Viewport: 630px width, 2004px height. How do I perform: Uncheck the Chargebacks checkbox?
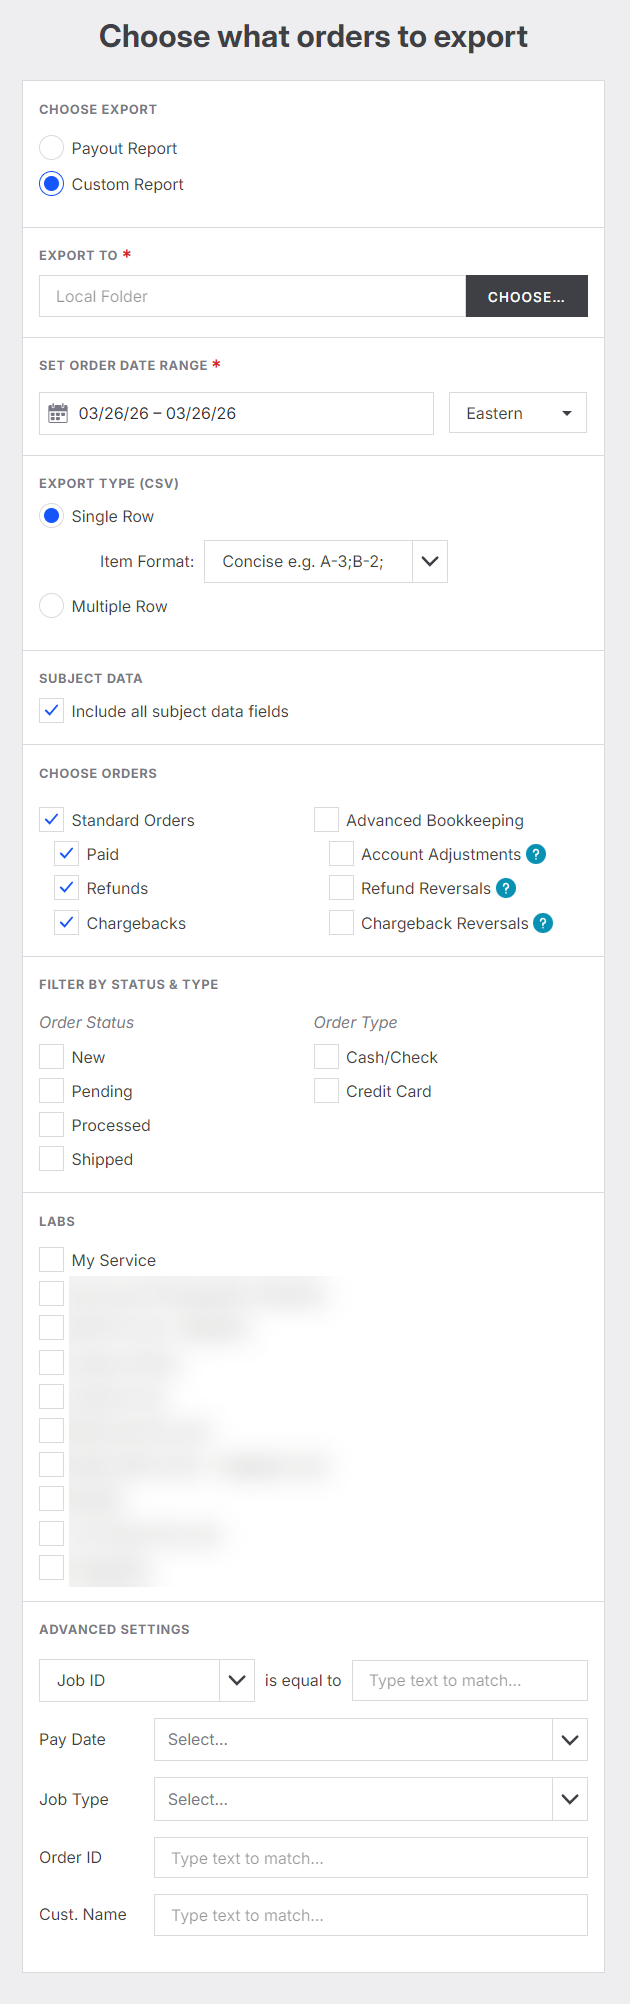click(x=67, y=923)
